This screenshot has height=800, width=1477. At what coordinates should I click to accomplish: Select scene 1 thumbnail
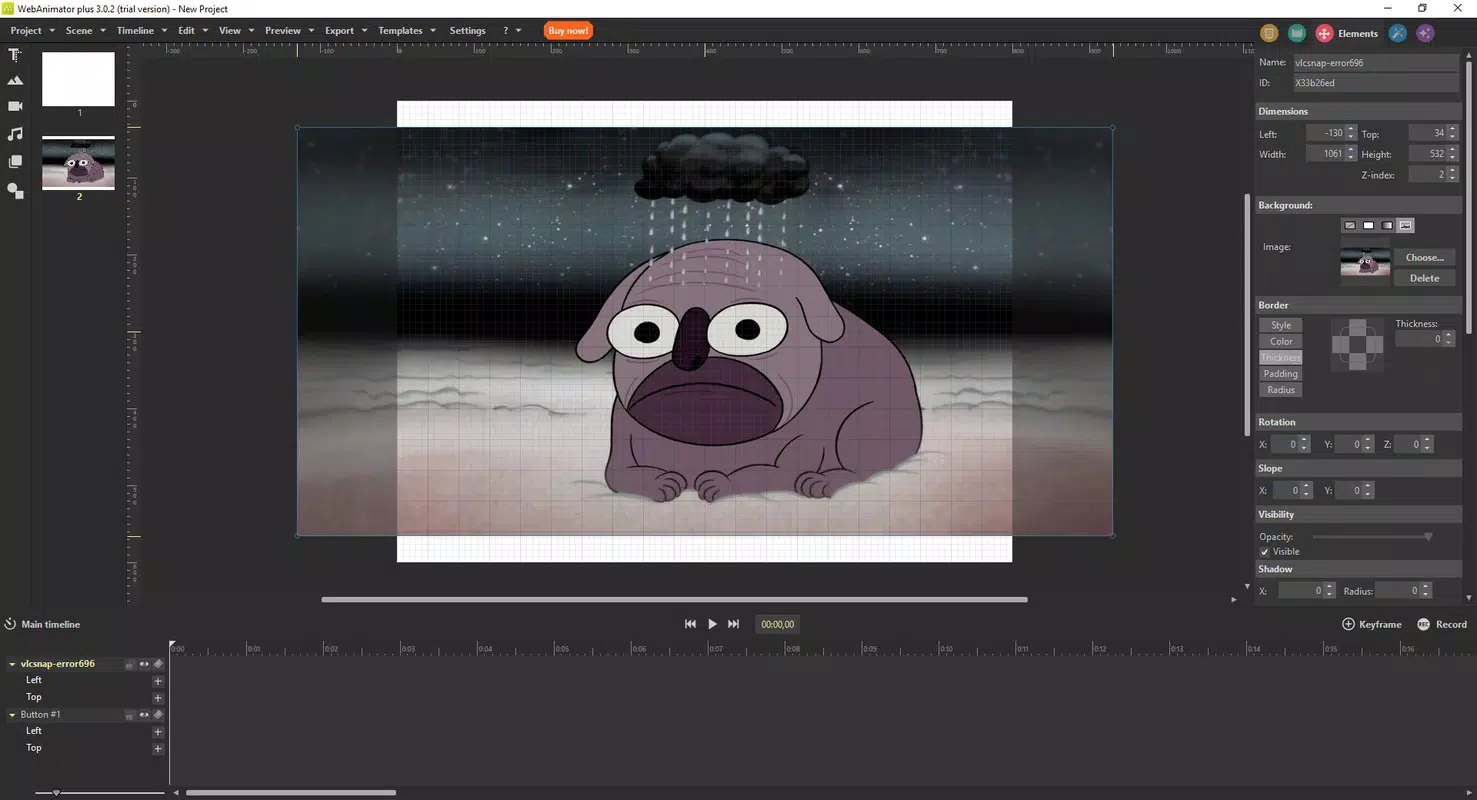click(78, 79)
